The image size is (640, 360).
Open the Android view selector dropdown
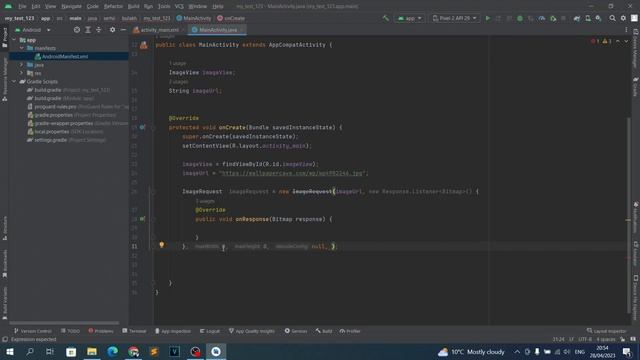coord(33,30)
